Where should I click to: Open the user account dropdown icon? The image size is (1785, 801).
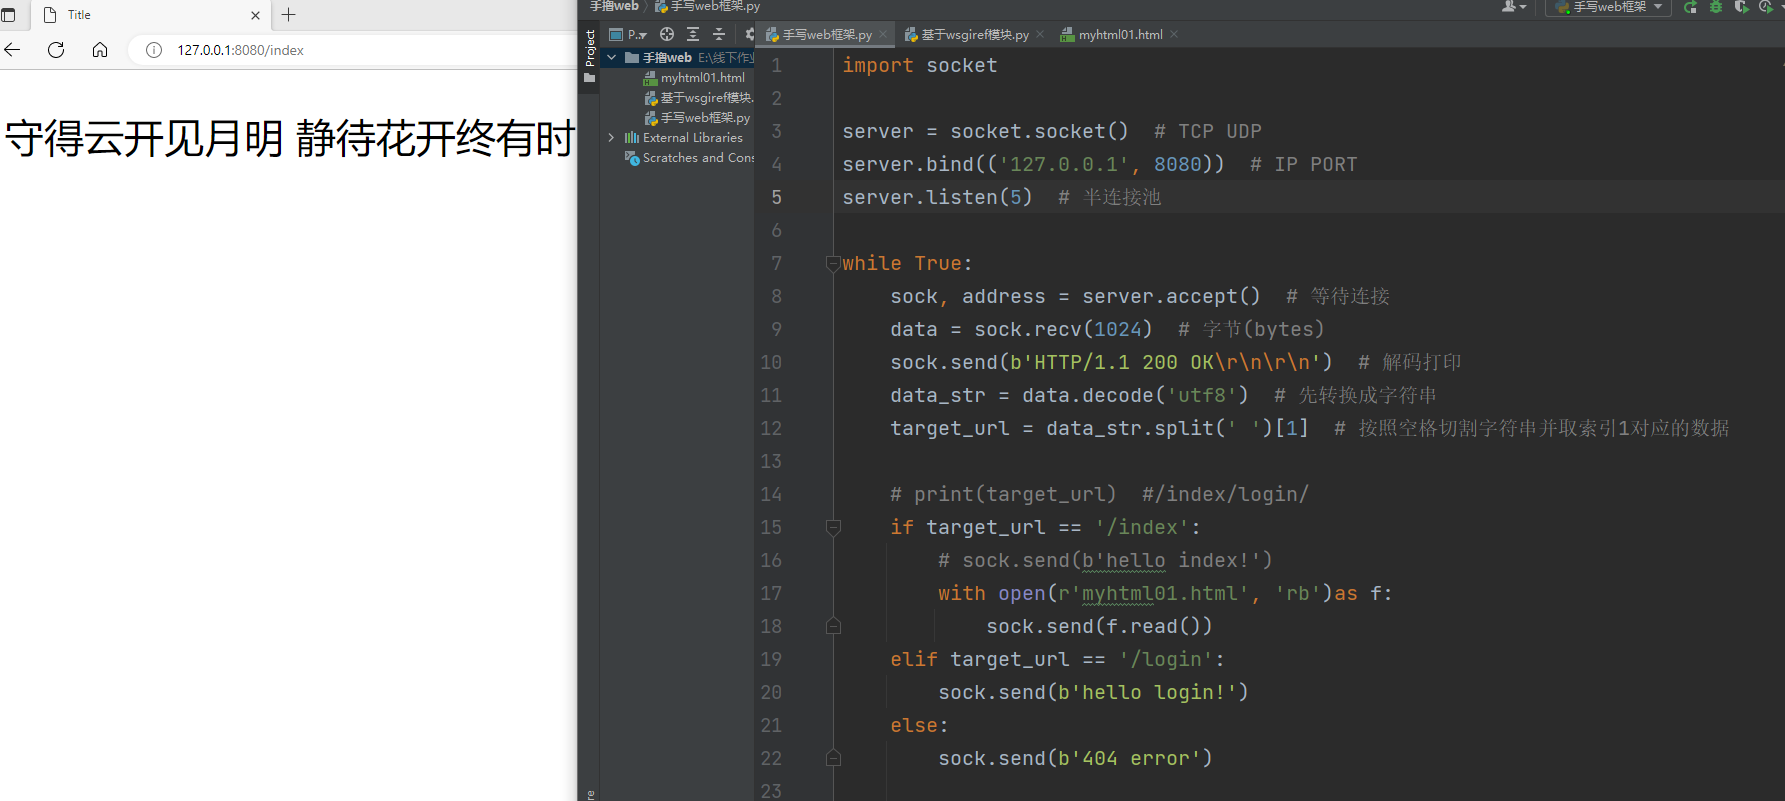1514,7
